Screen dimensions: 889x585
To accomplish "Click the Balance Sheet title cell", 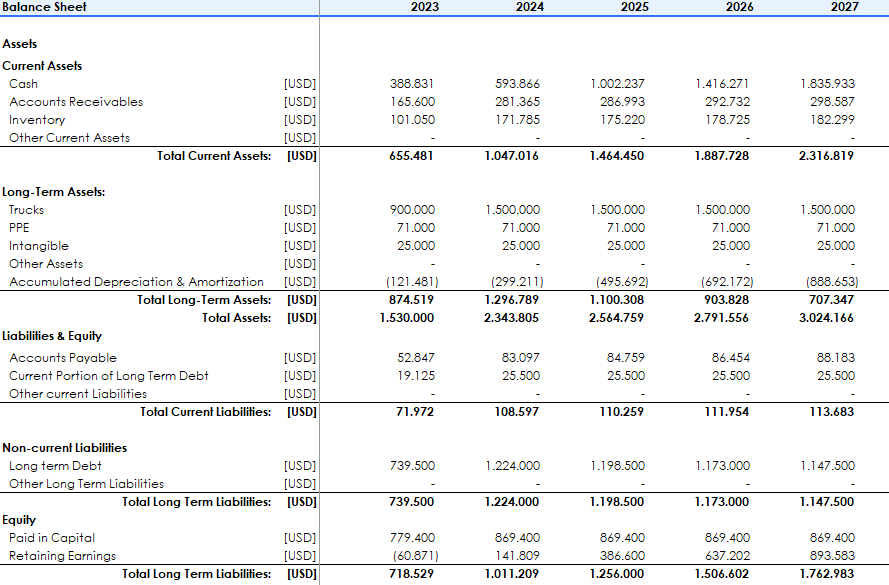I will tap(45, 7).
